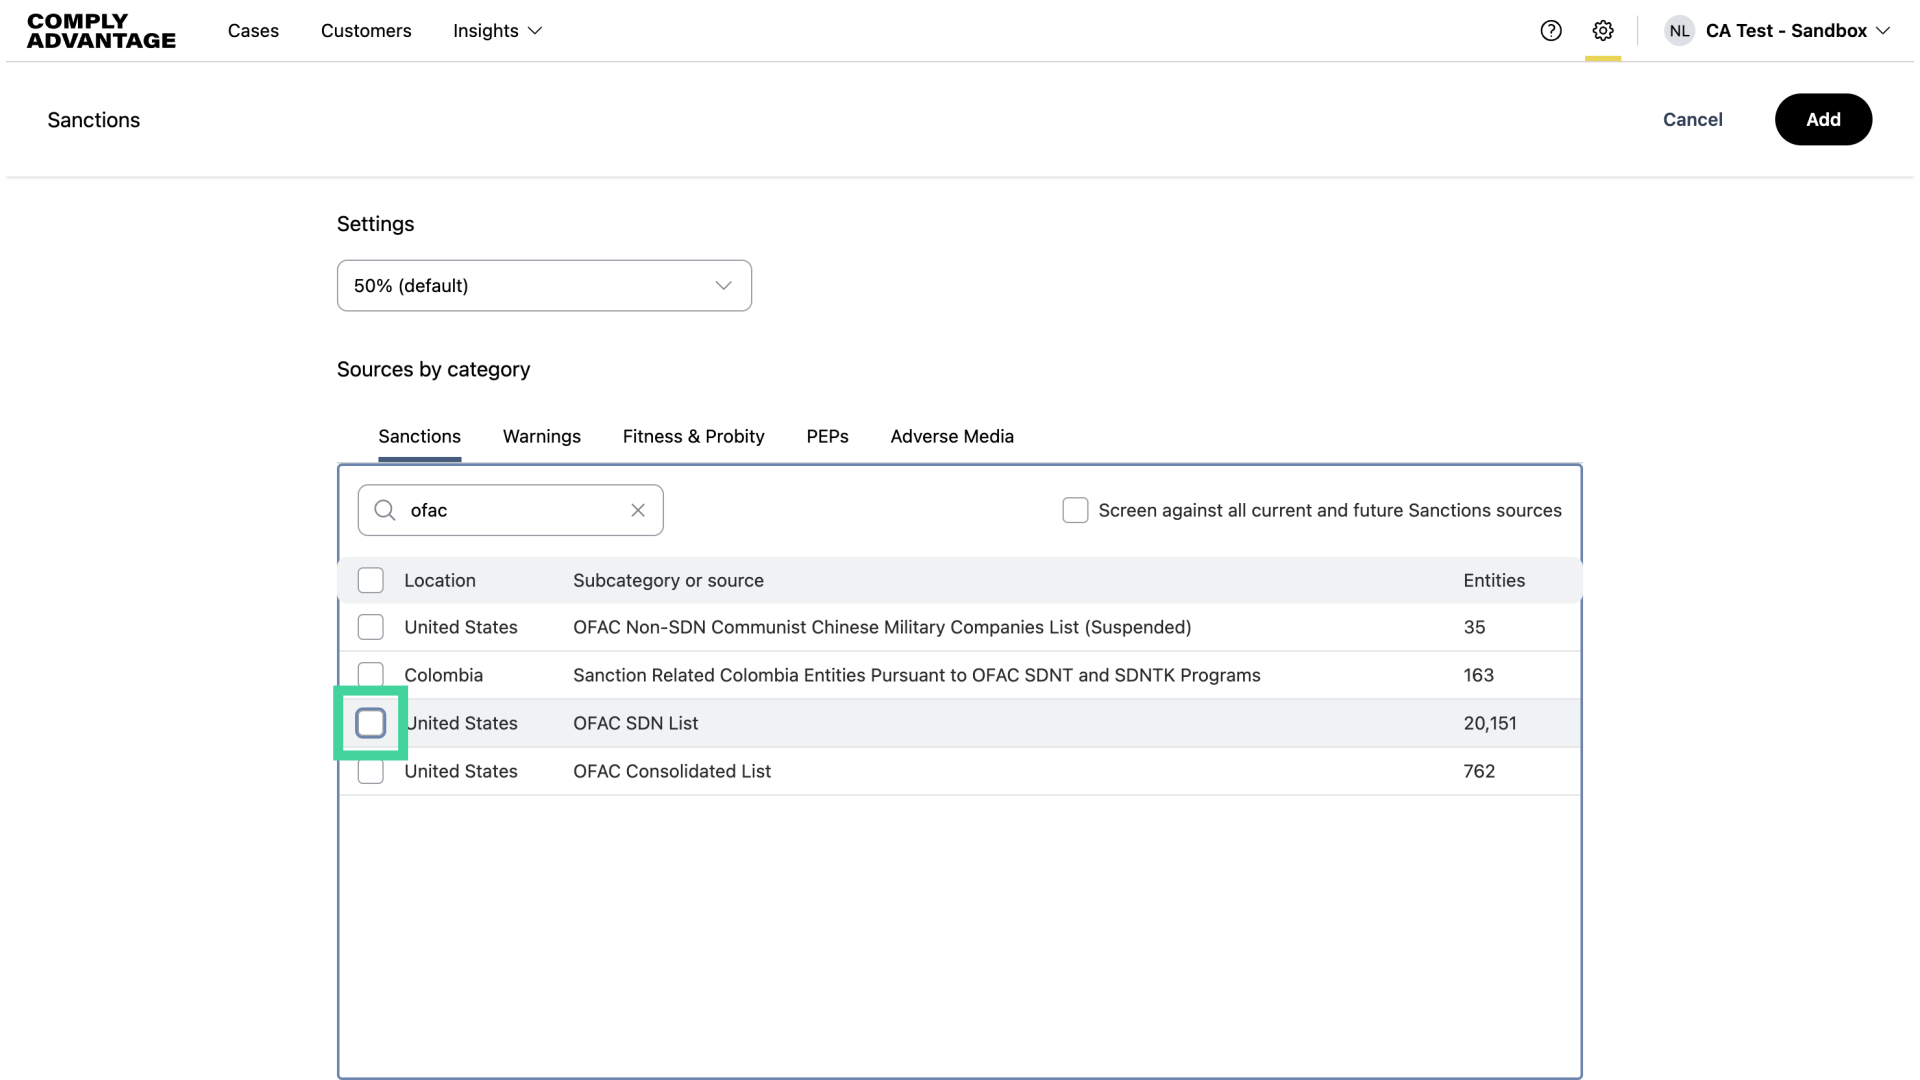The image size is (1920, 1080).
Task: Select all rows via header checkbox
Action: pyautogui.click(x=371, y=580)
